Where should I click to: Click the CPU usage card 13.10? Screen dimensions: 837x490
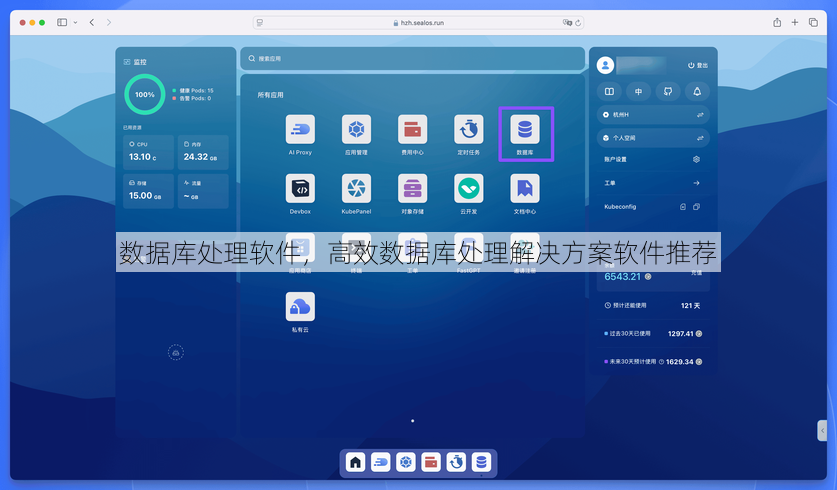[148, 152]
